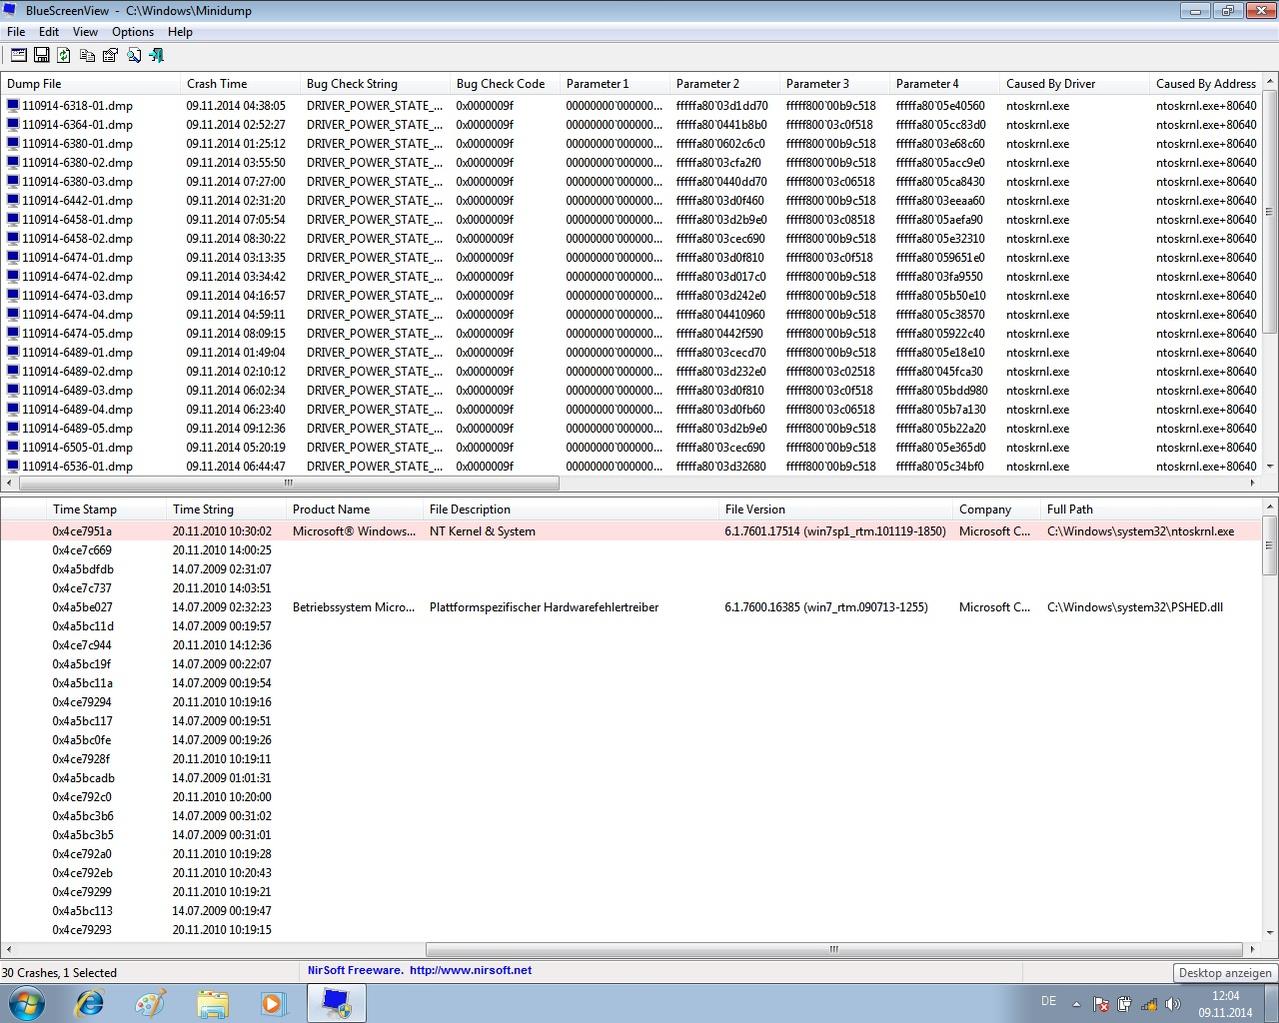Open Windows Media Player from the taskbar
This screenshot has height=1023, width=1279.
(x=274, y=1003)
